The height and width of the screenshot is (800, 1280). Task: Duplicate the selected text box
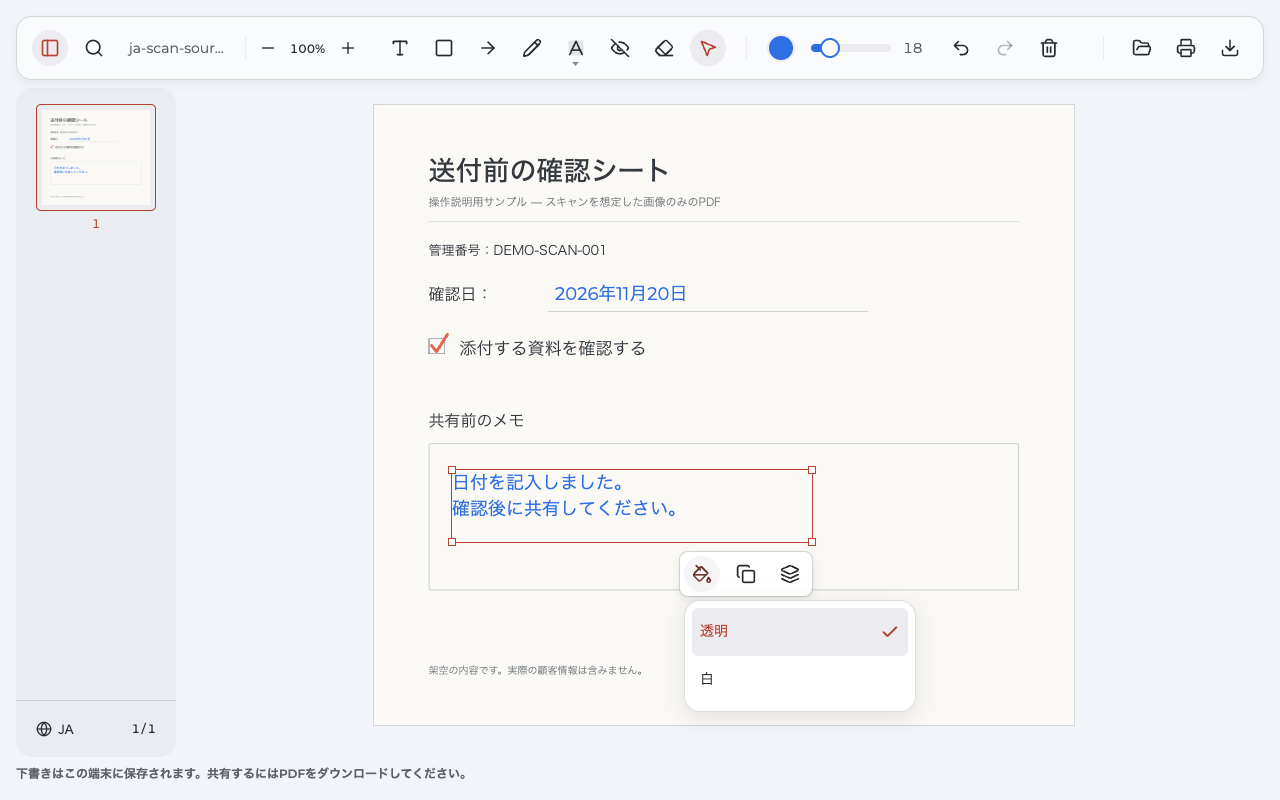point(746,574)
